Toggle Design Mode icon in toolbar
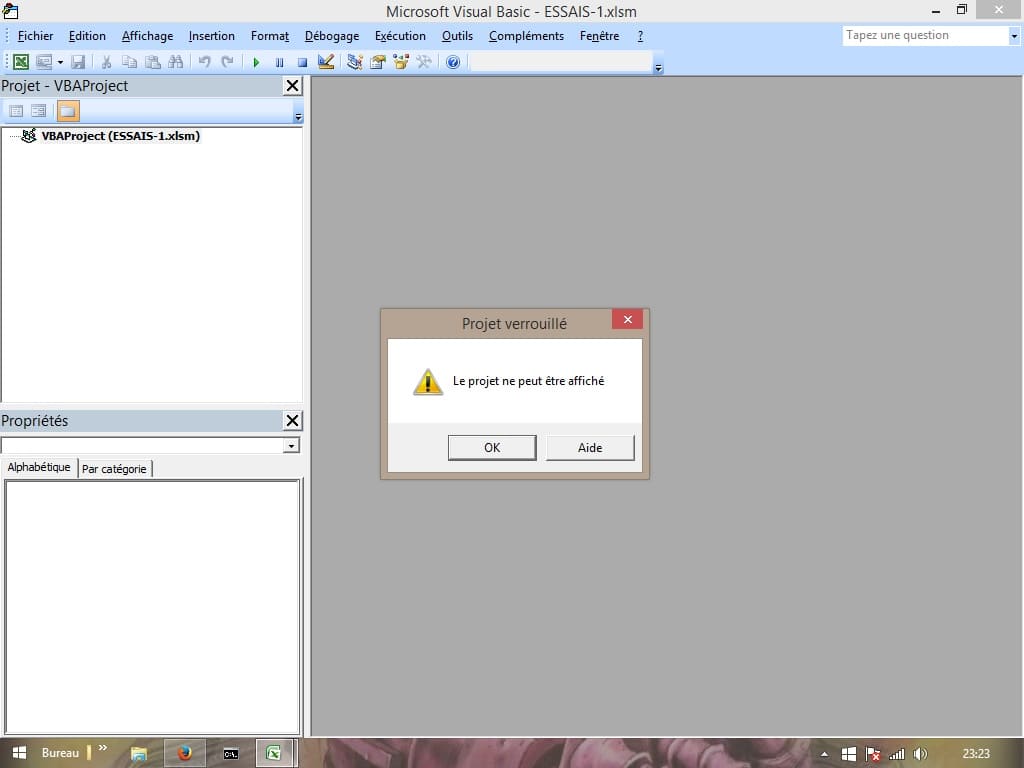 326,62
